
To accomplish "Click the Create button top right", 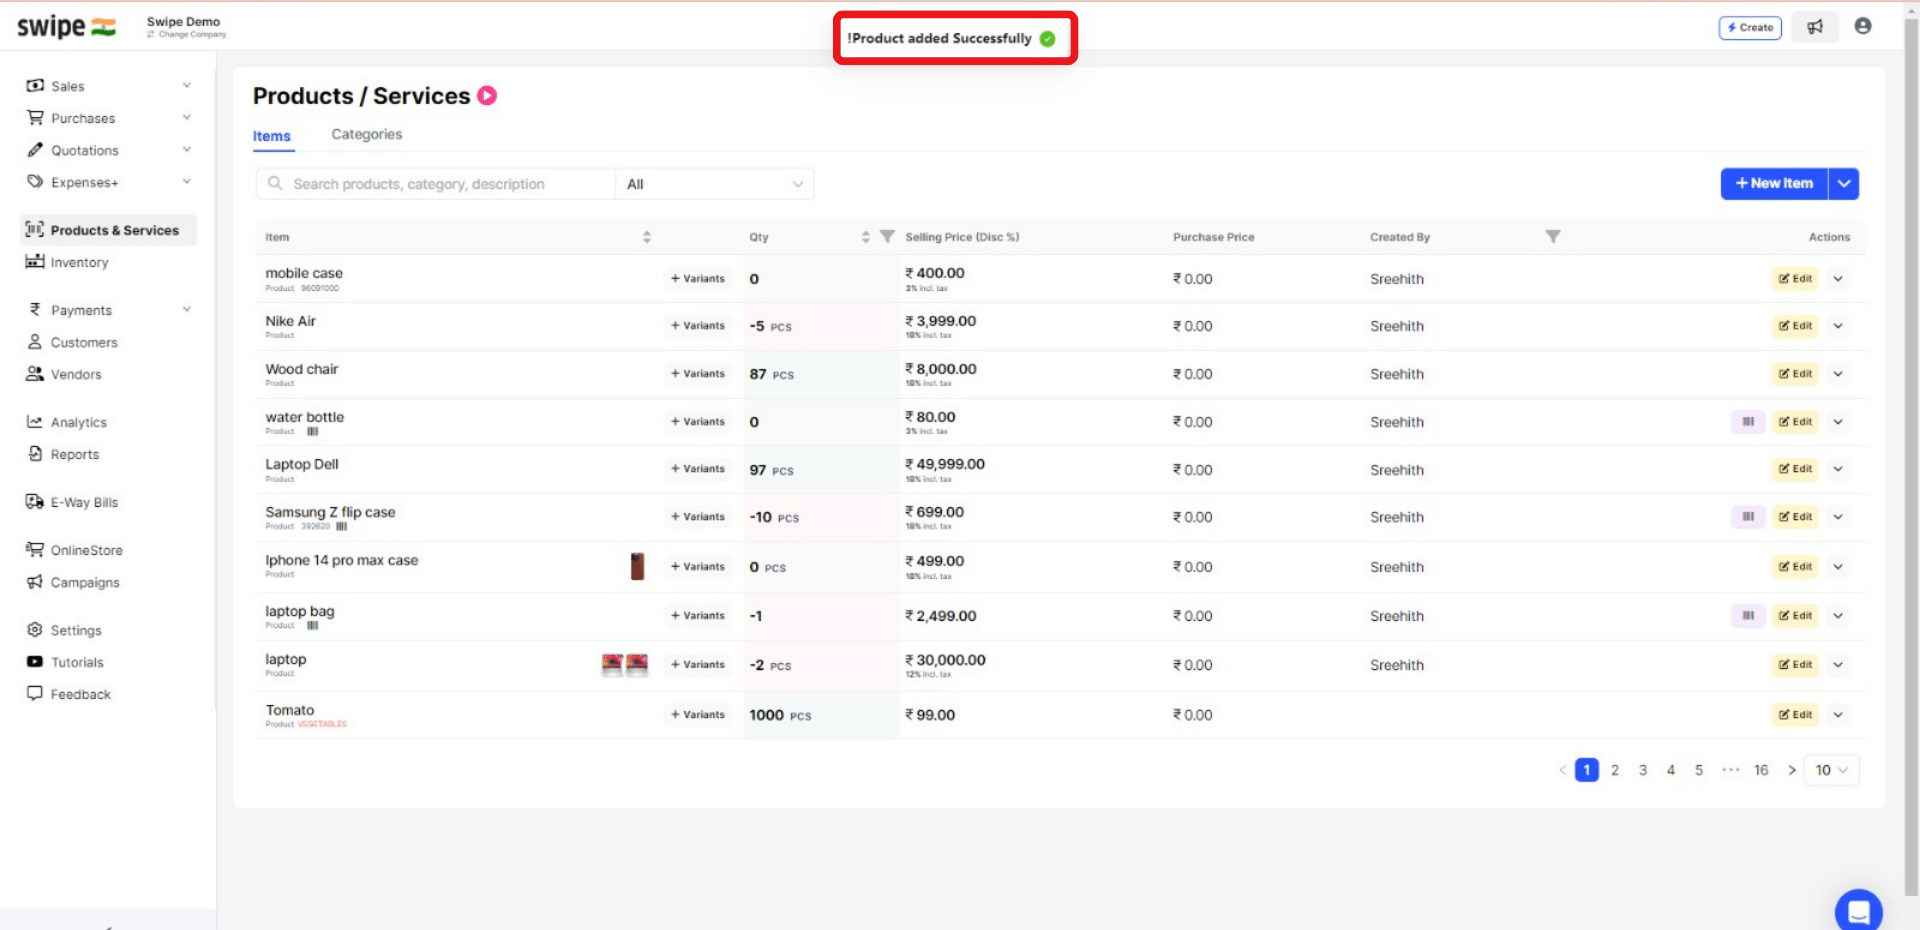I will point(1750,27).
